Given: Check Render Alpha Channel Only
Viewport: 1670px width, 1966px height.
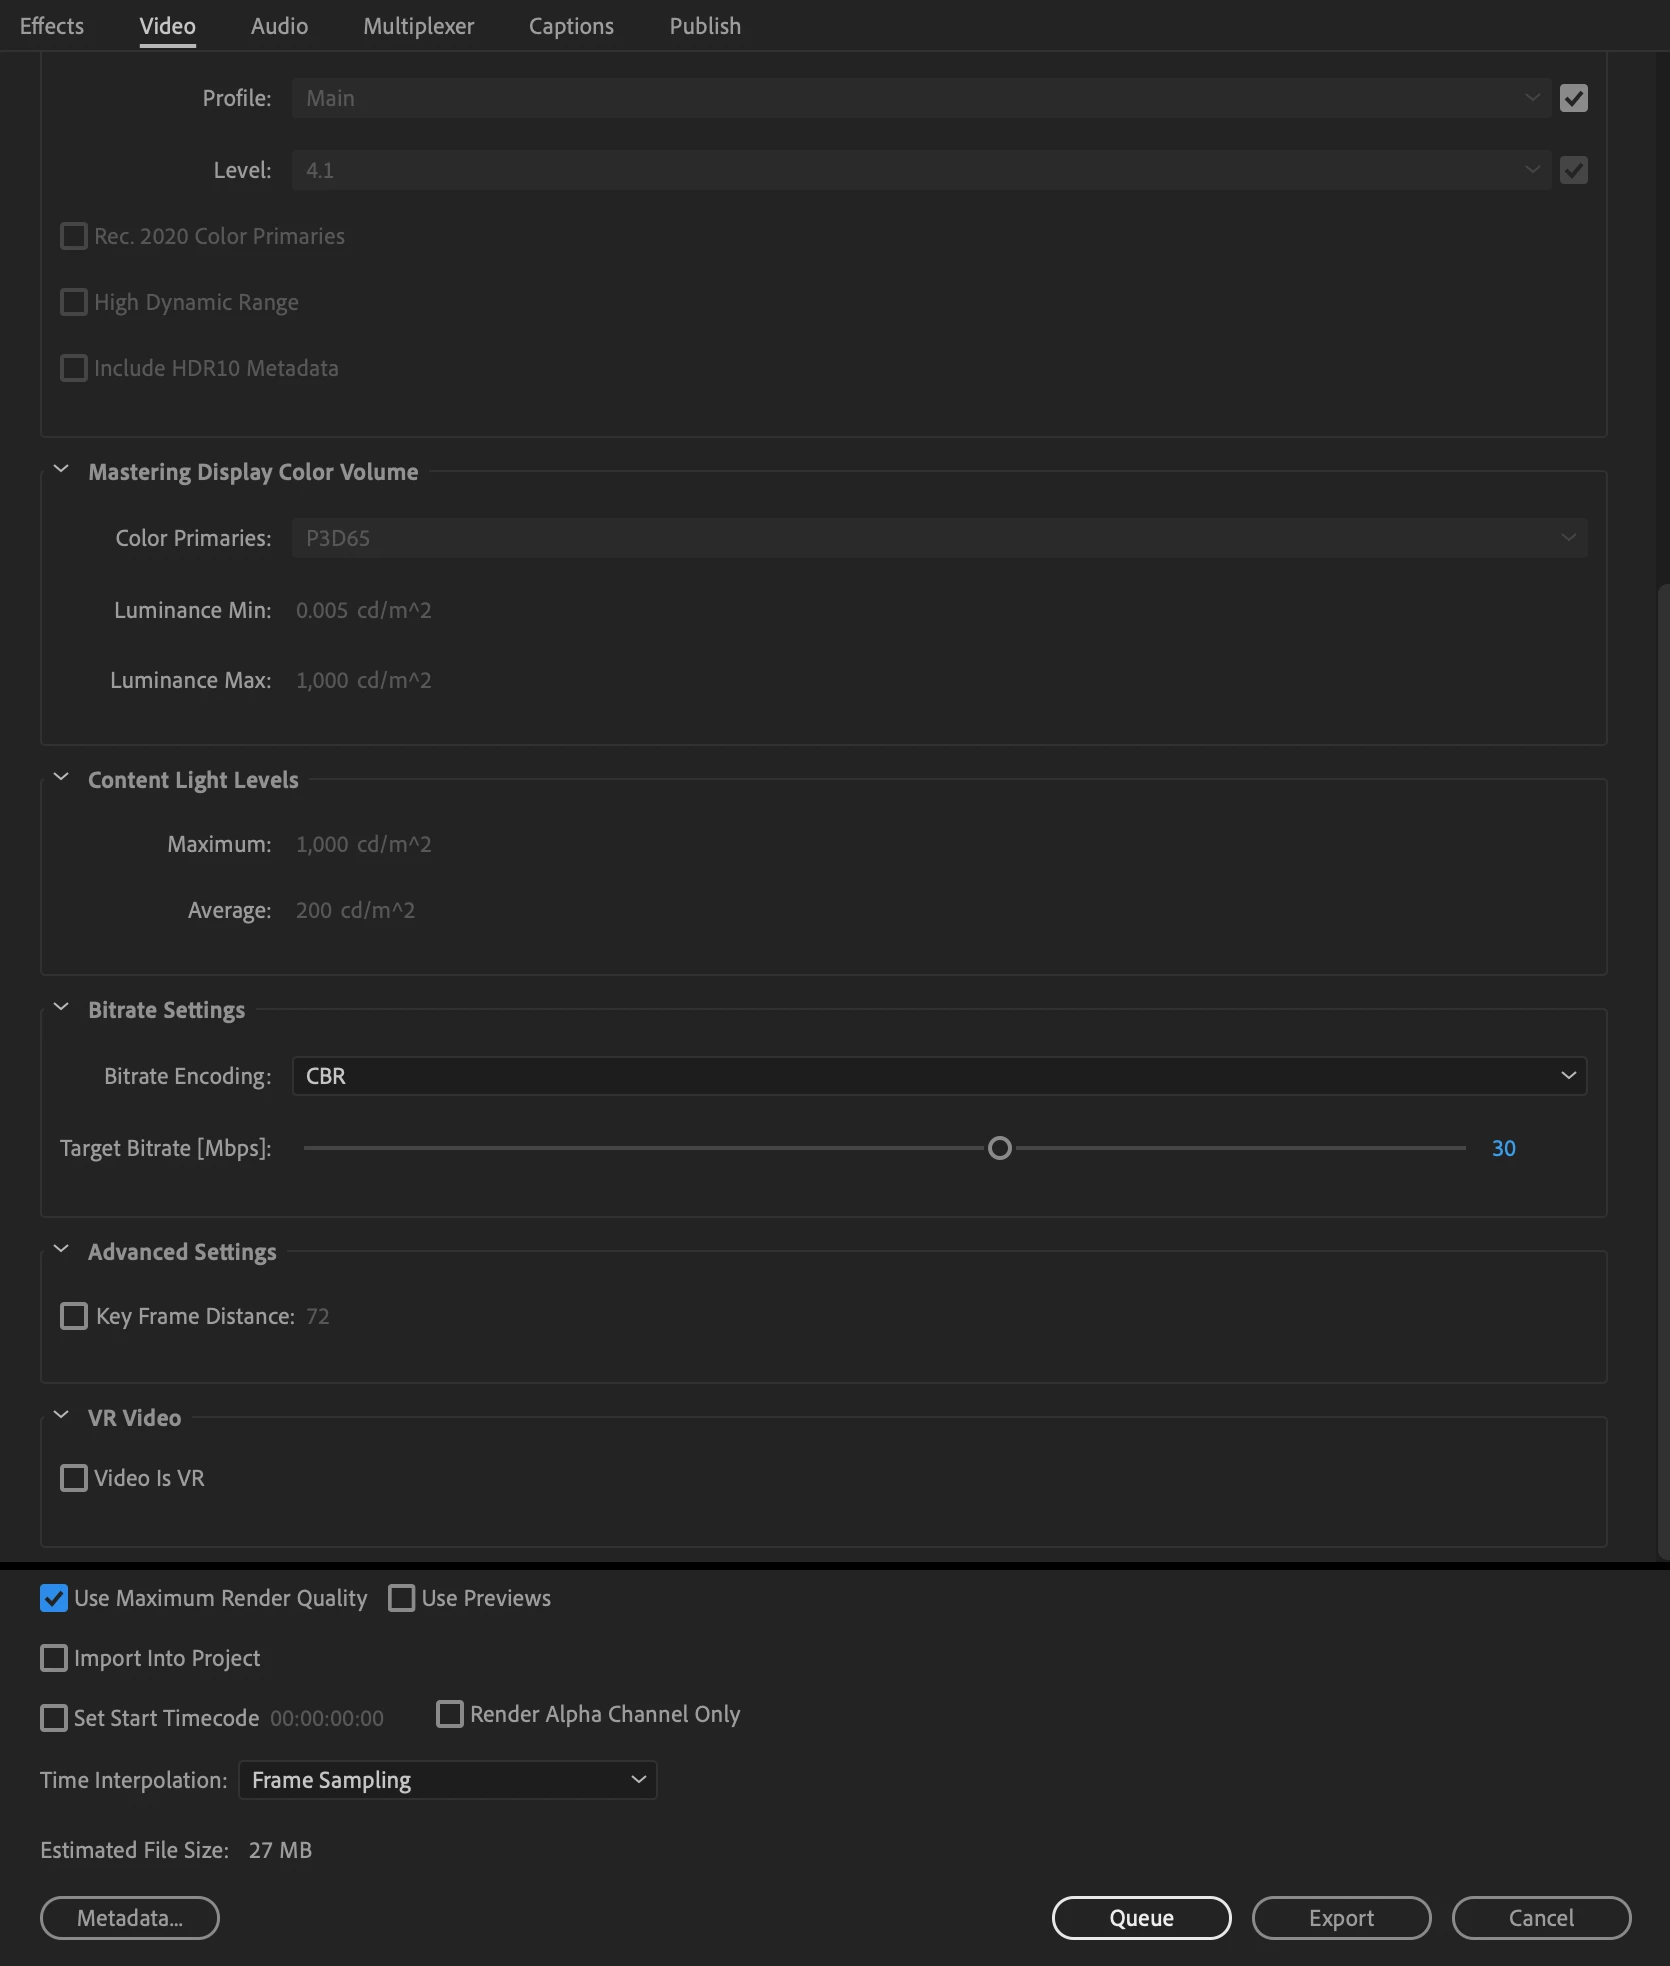Looking at the screenshot, I should [450, 1714].
